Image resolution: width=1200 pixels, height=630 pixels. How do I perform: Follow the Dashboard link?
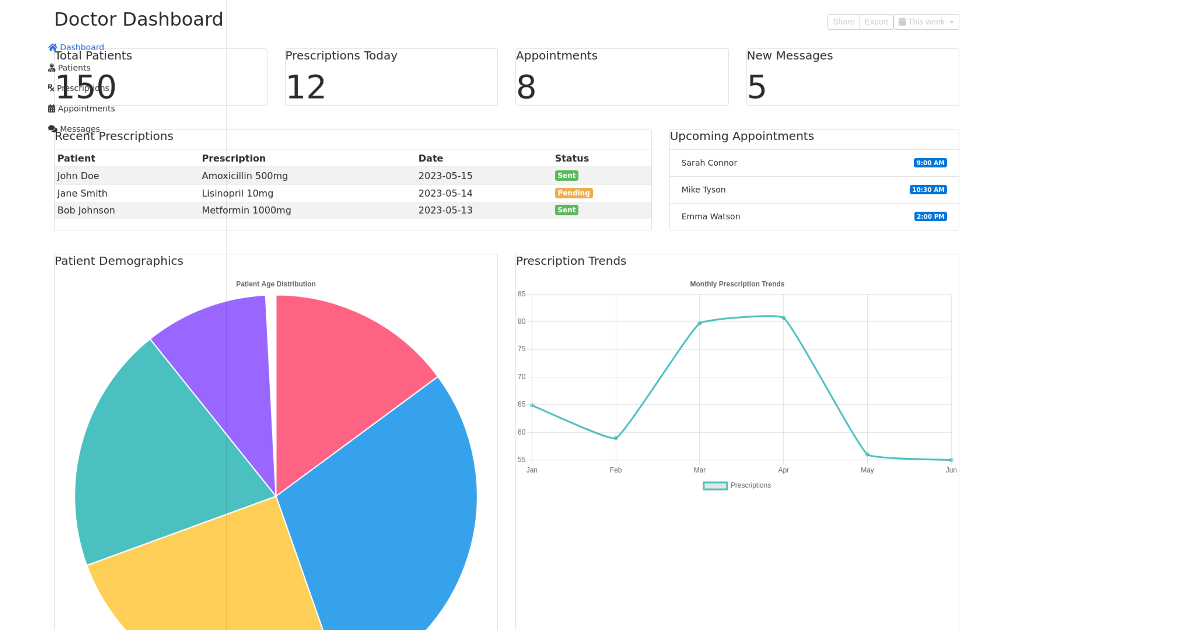(x=82, y=47)
